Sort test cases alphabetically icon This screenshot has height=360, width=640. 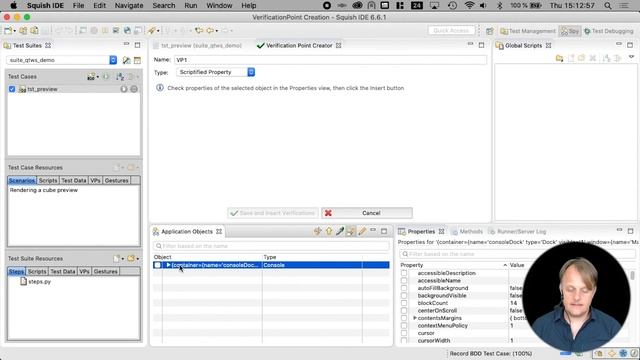coord(120,77)
